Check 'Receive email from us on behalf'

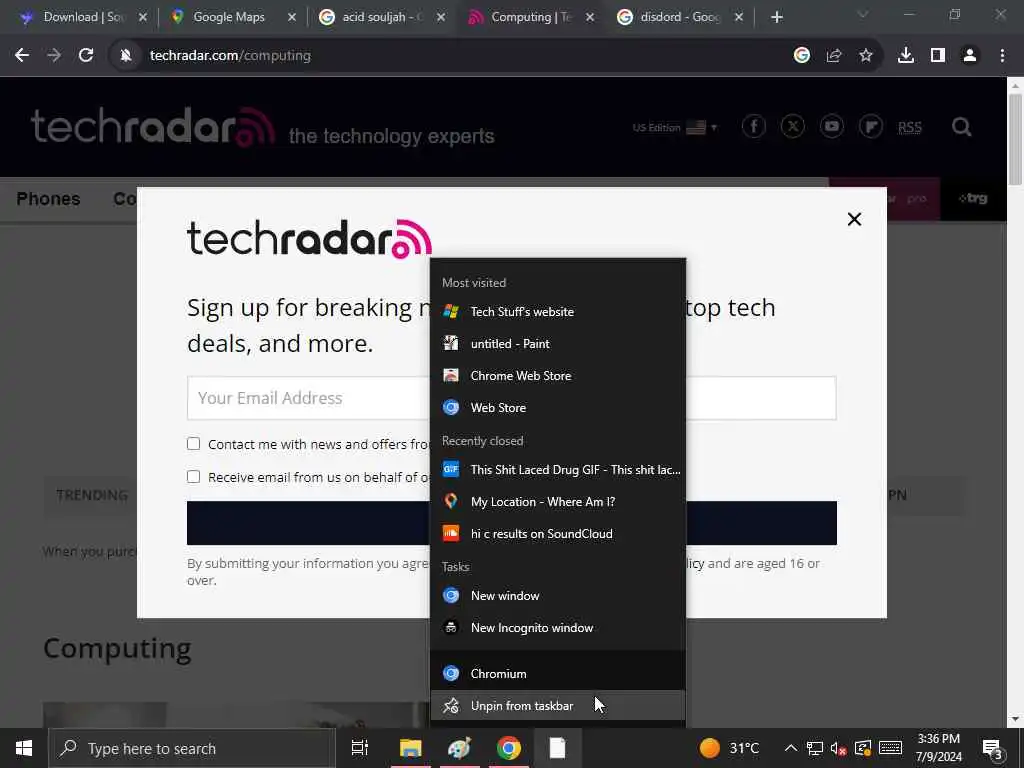[193, 477]
